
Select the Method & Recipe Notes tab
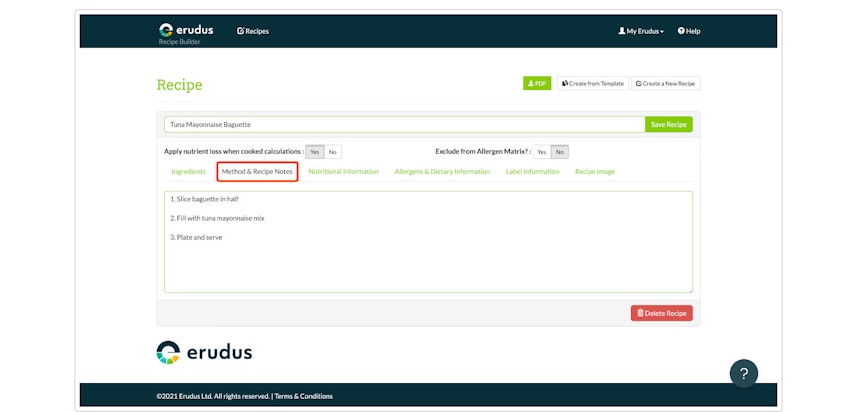pos(257,171)
